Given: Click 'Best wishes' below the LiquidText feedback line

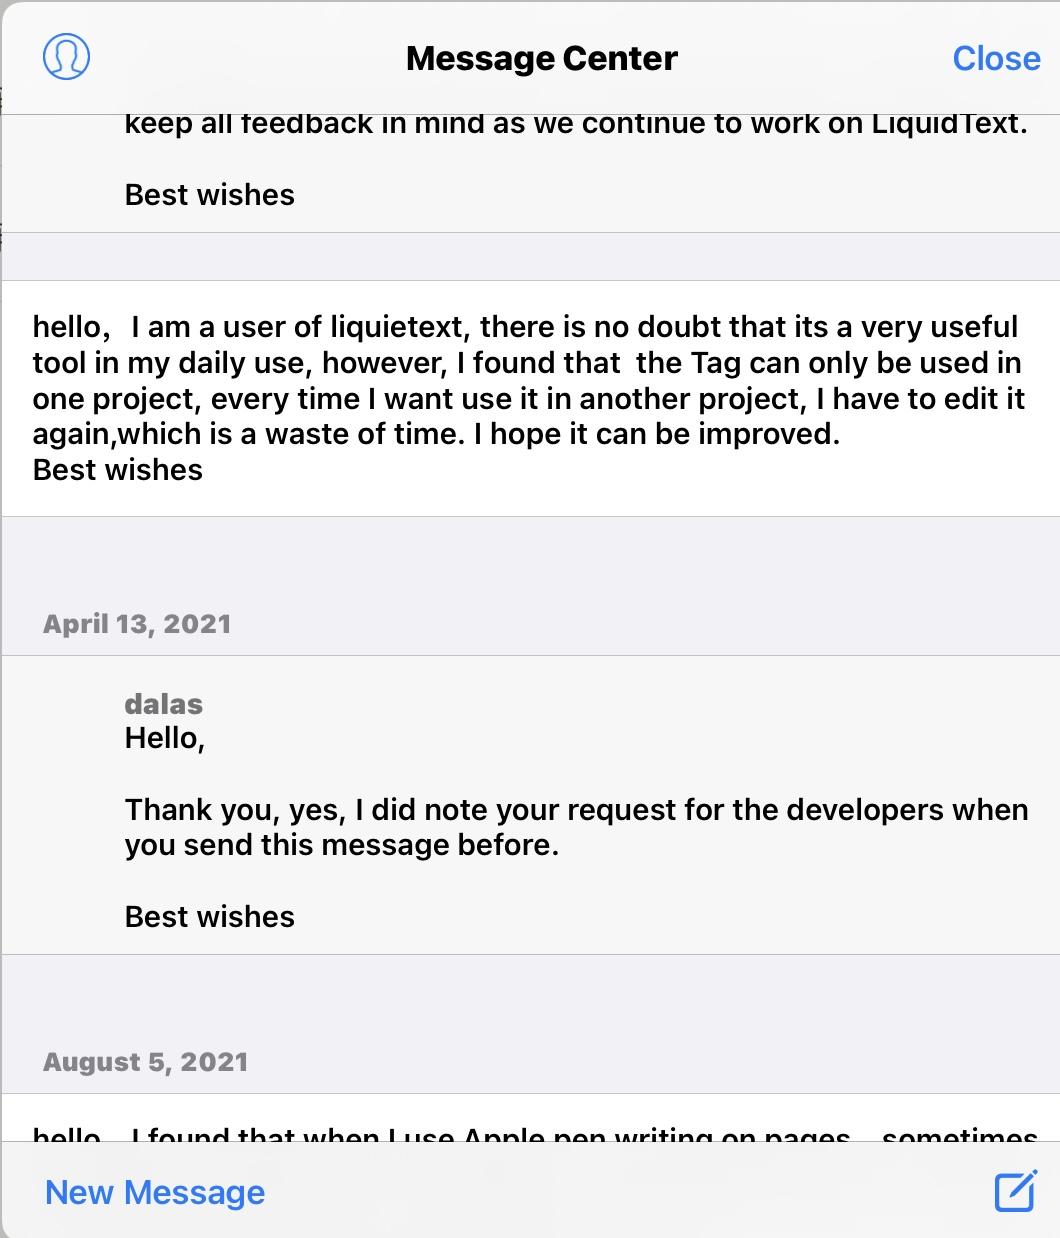Looking at the screenshot, I should (x=209, y=195).
